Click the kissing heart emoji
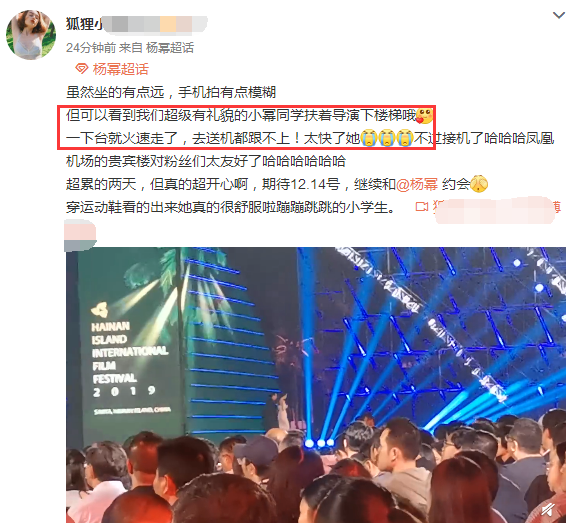This screenshot has height=523, width=573. tap(425, 116)
